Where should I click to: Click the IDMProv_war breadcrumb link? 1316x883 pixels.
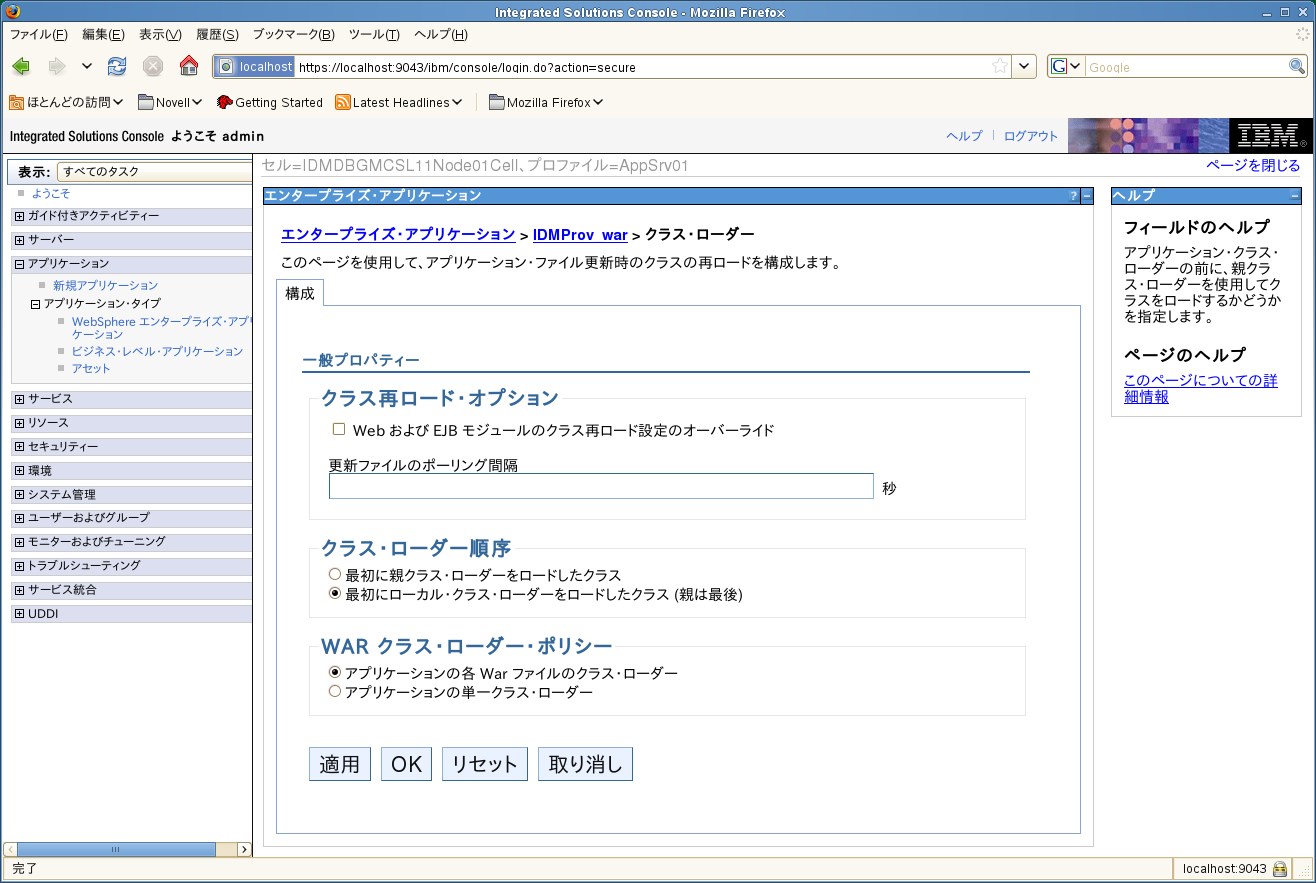[580, 235]
